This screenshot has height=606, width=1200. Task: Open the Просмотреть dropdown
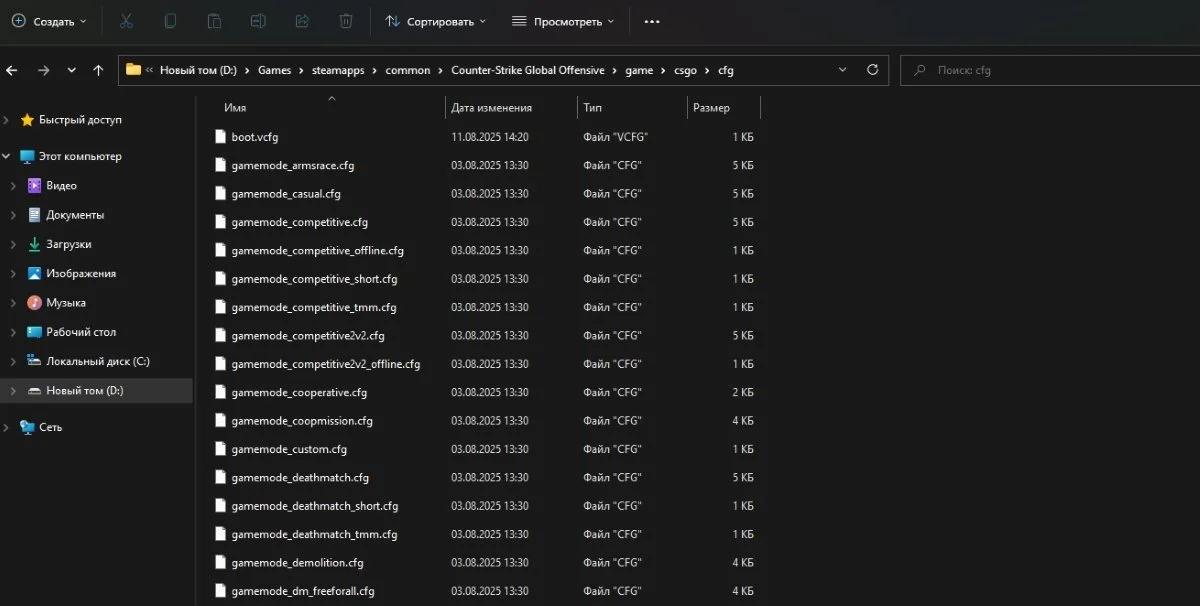[563, 21]
